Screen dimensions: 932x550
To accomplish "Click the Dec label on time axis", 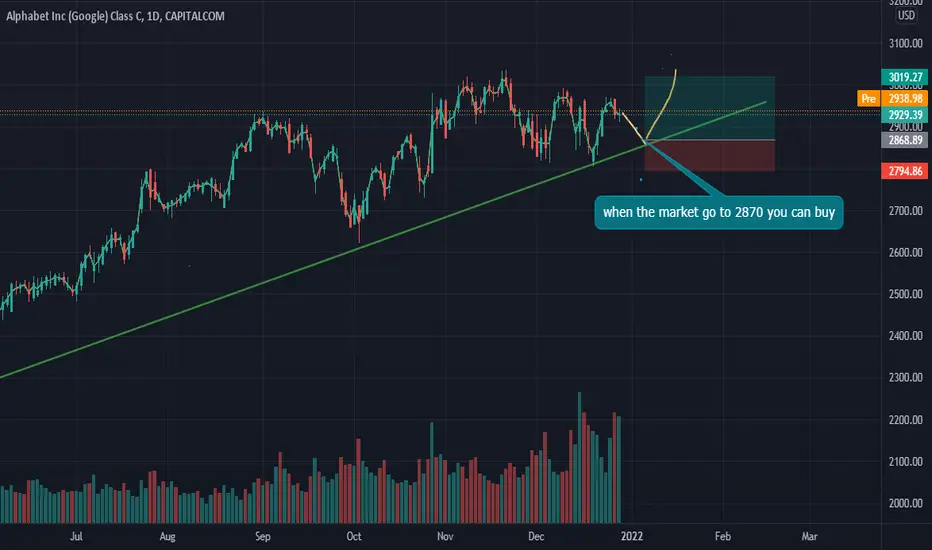I will [536, 536].
